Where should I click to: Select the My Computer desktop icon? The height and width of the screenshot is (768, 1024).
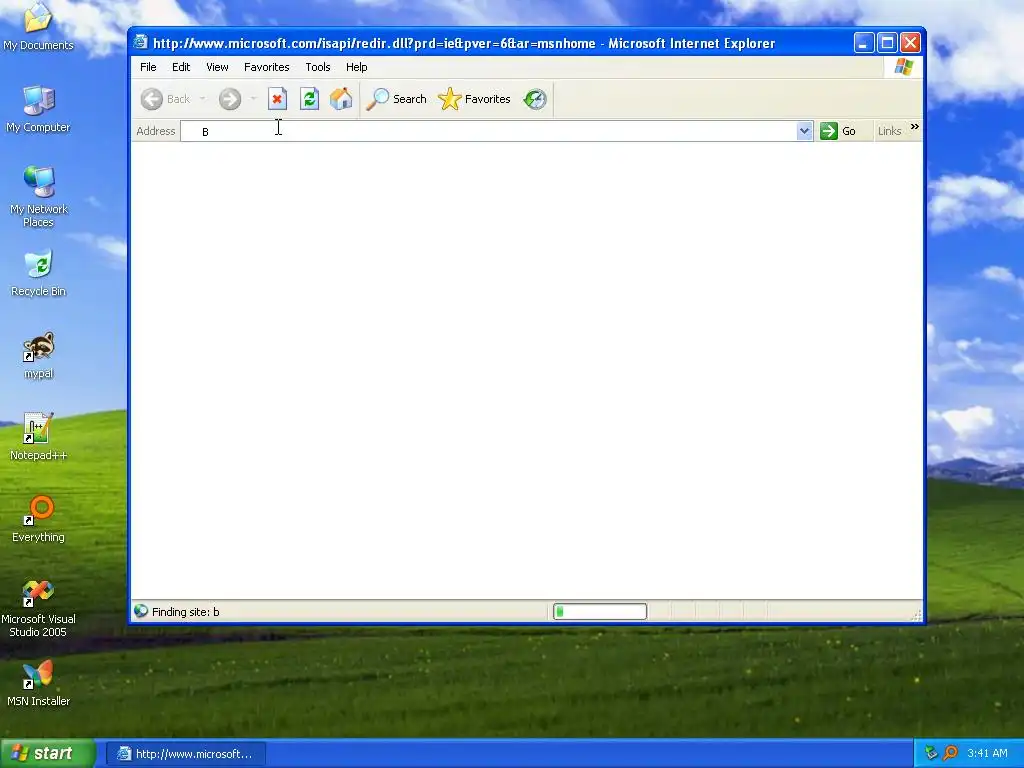point(39,109)
